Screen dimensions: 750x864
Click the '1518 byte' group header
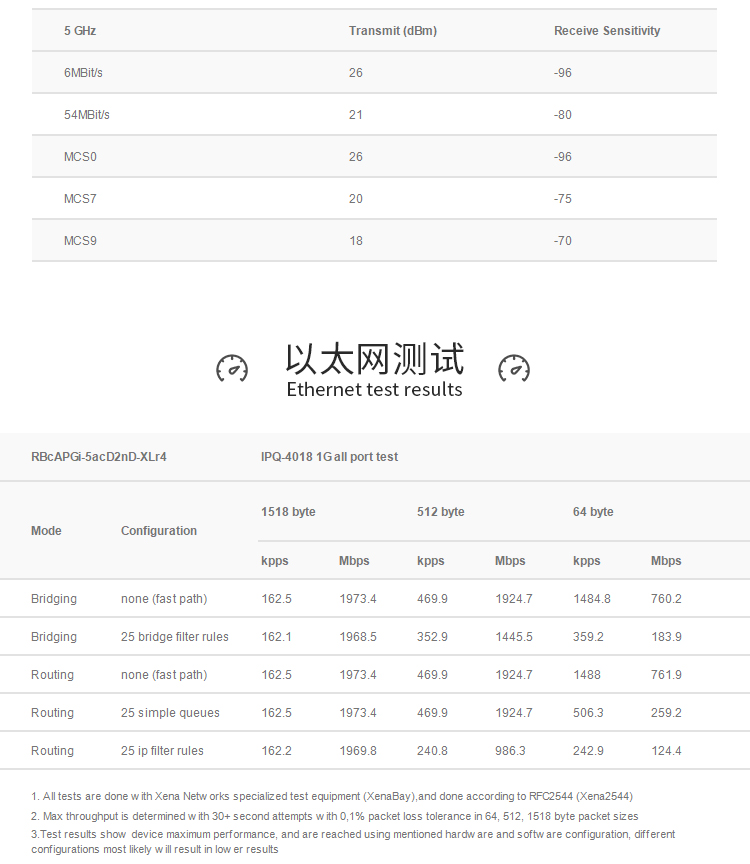pos(288,512)
